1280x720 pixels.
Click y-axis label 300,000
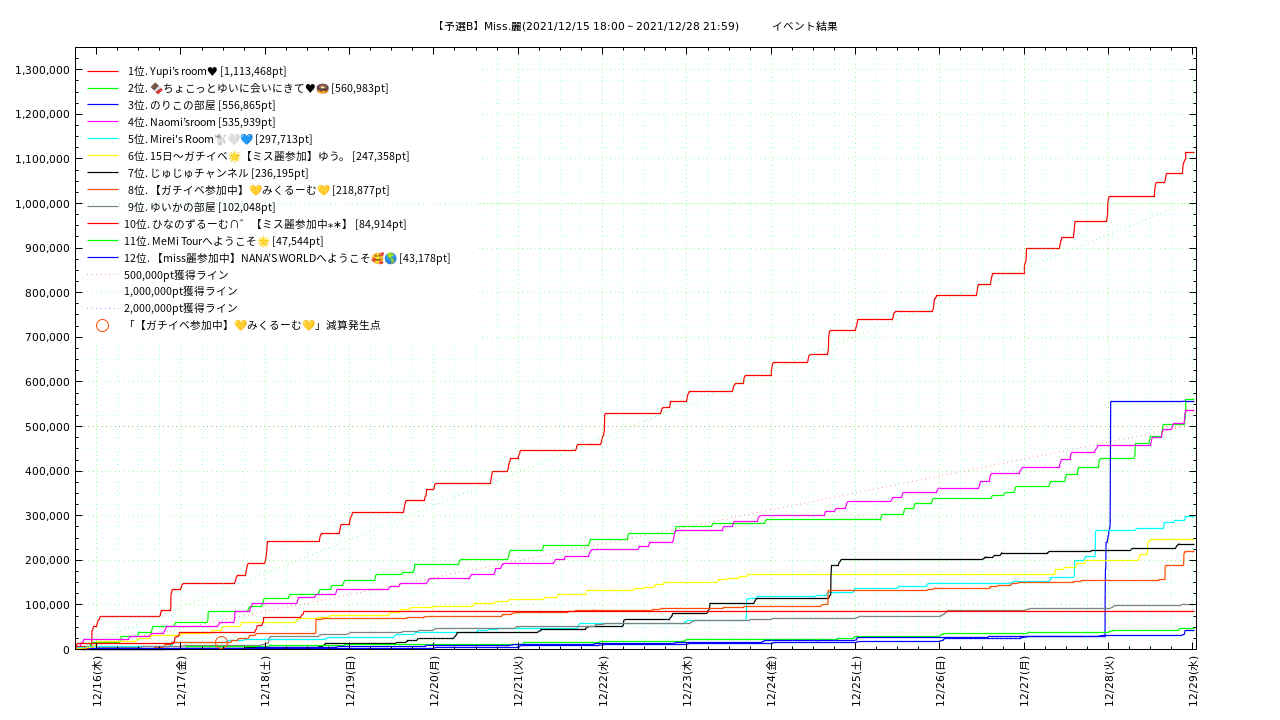coord(48,516)
